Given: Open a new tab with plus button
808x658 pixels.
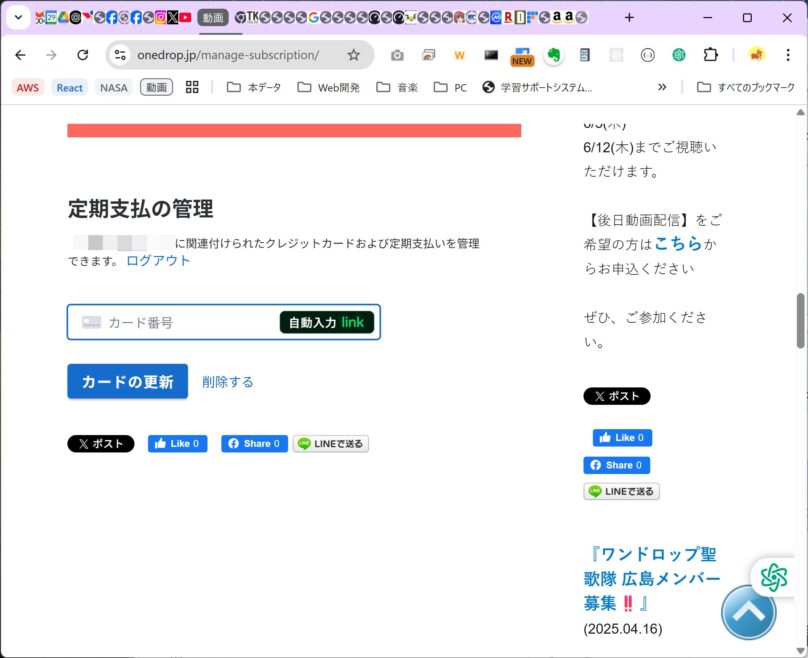Looking at the screenshot, I should (629, 17).
